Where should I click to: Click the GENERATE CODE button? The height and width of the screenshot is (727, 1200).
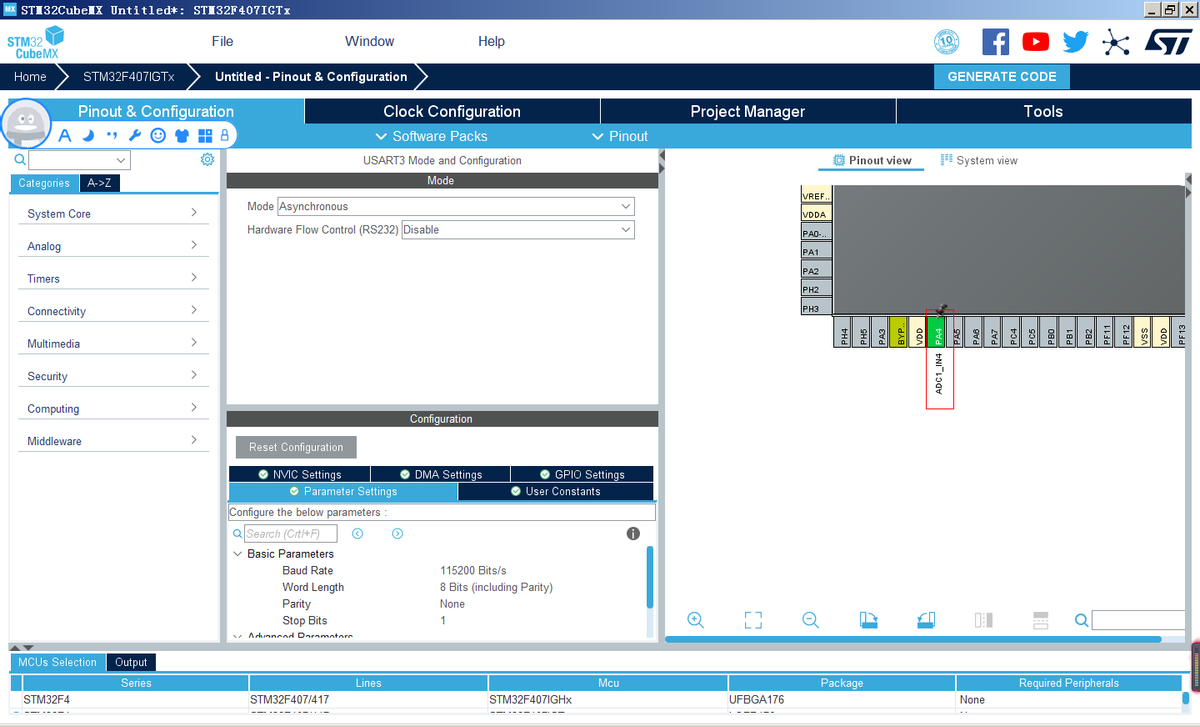[1001, 76]
